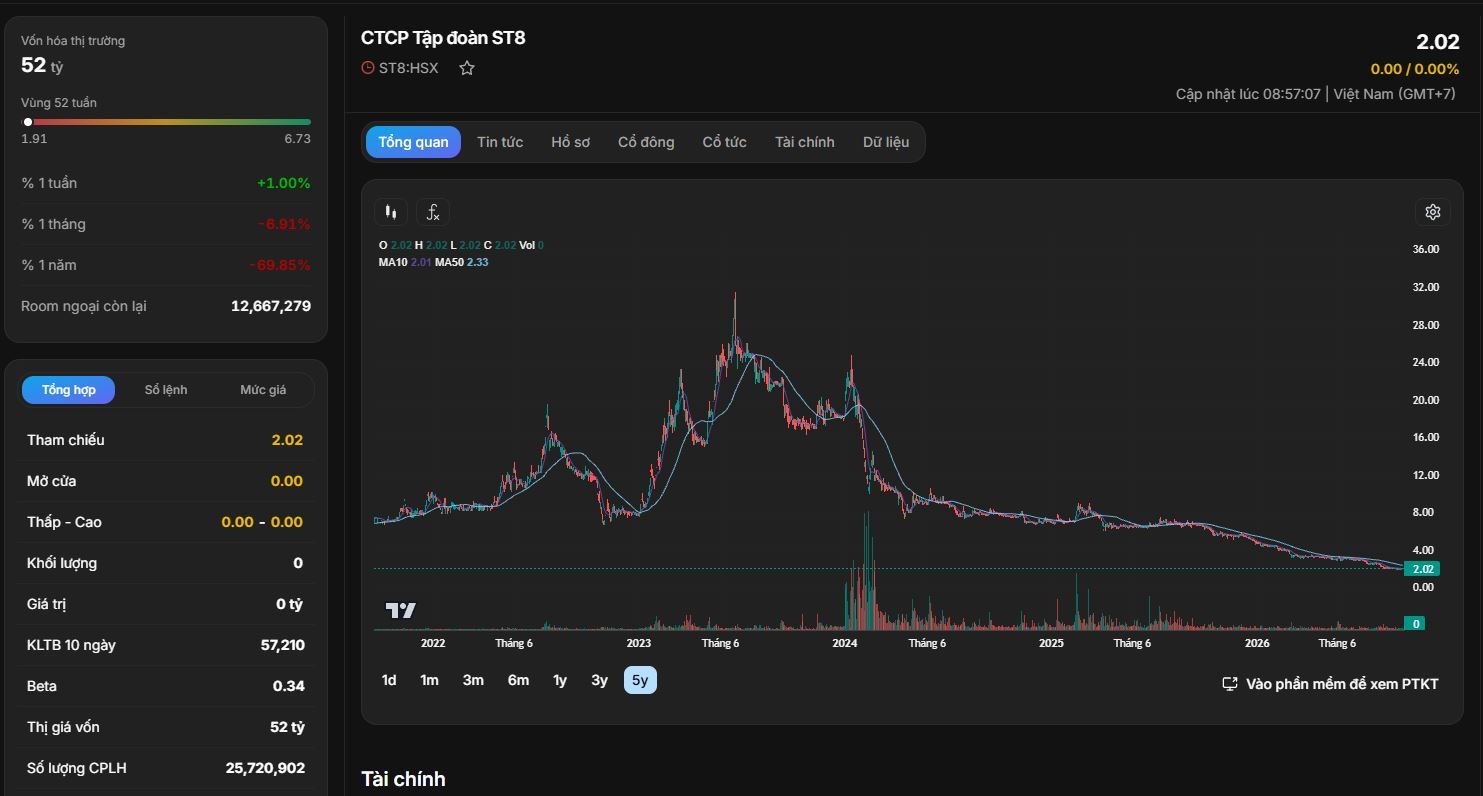Click the ST8:HSX ticker symbol

(x=408, y=68)
